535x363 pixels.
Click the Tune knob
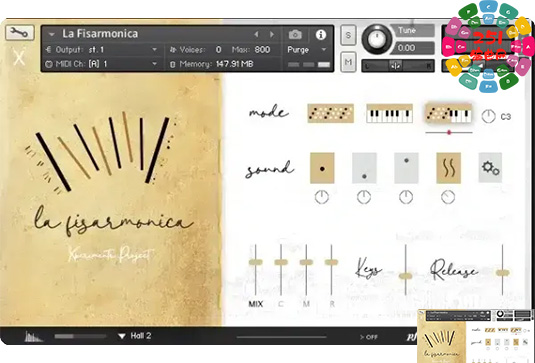(x=377, y=39)
